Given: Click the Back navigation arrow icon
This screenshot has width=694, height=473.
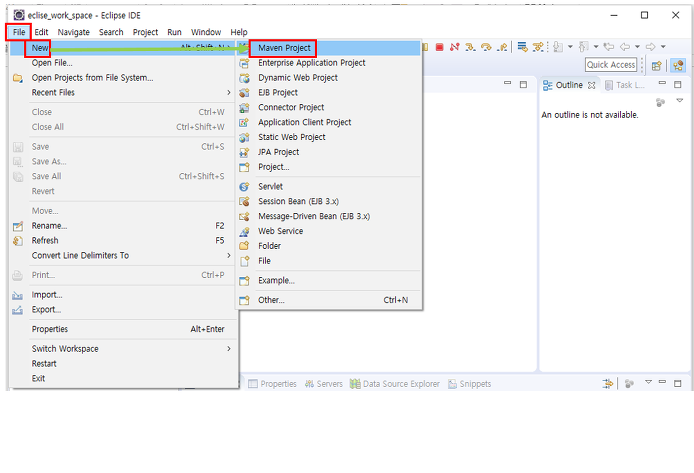Looking at the screenshot, I should tap(625, 46).
